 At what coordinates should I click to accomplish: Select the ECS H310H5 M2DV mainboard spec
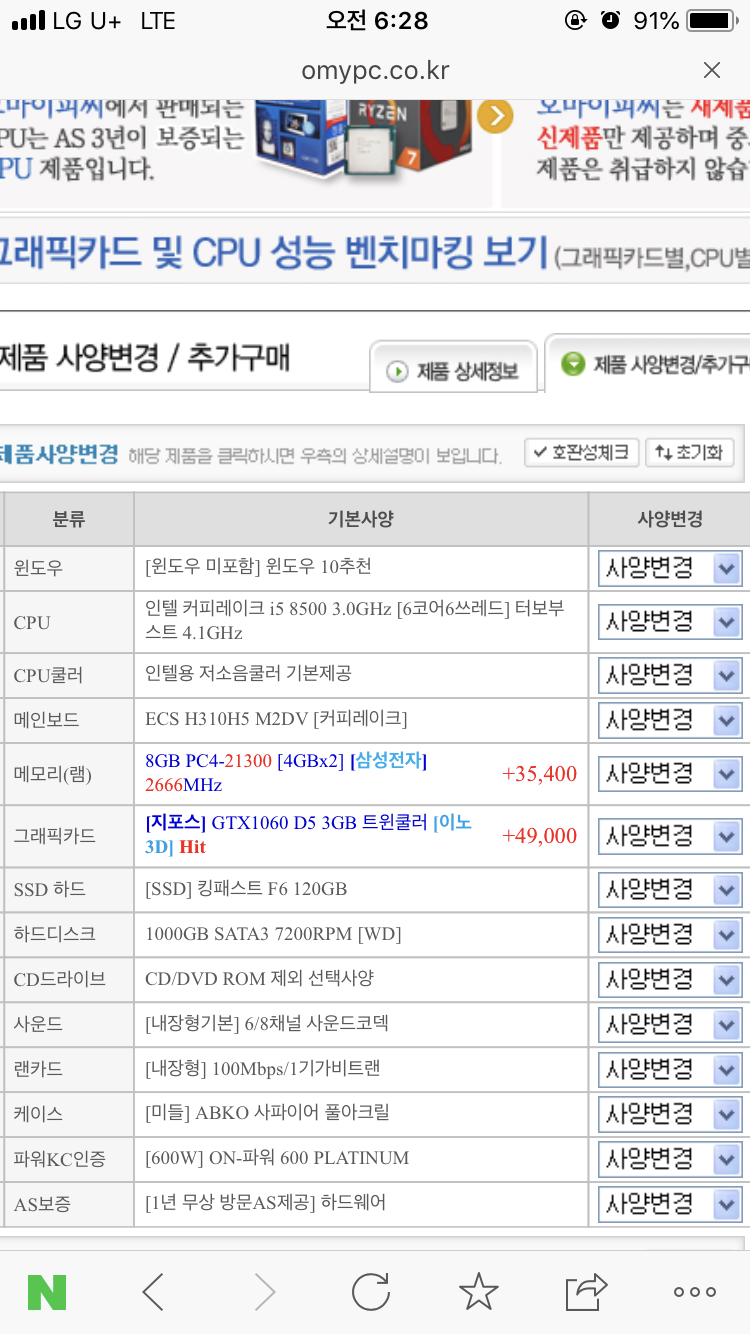click(x=276, y=719)
